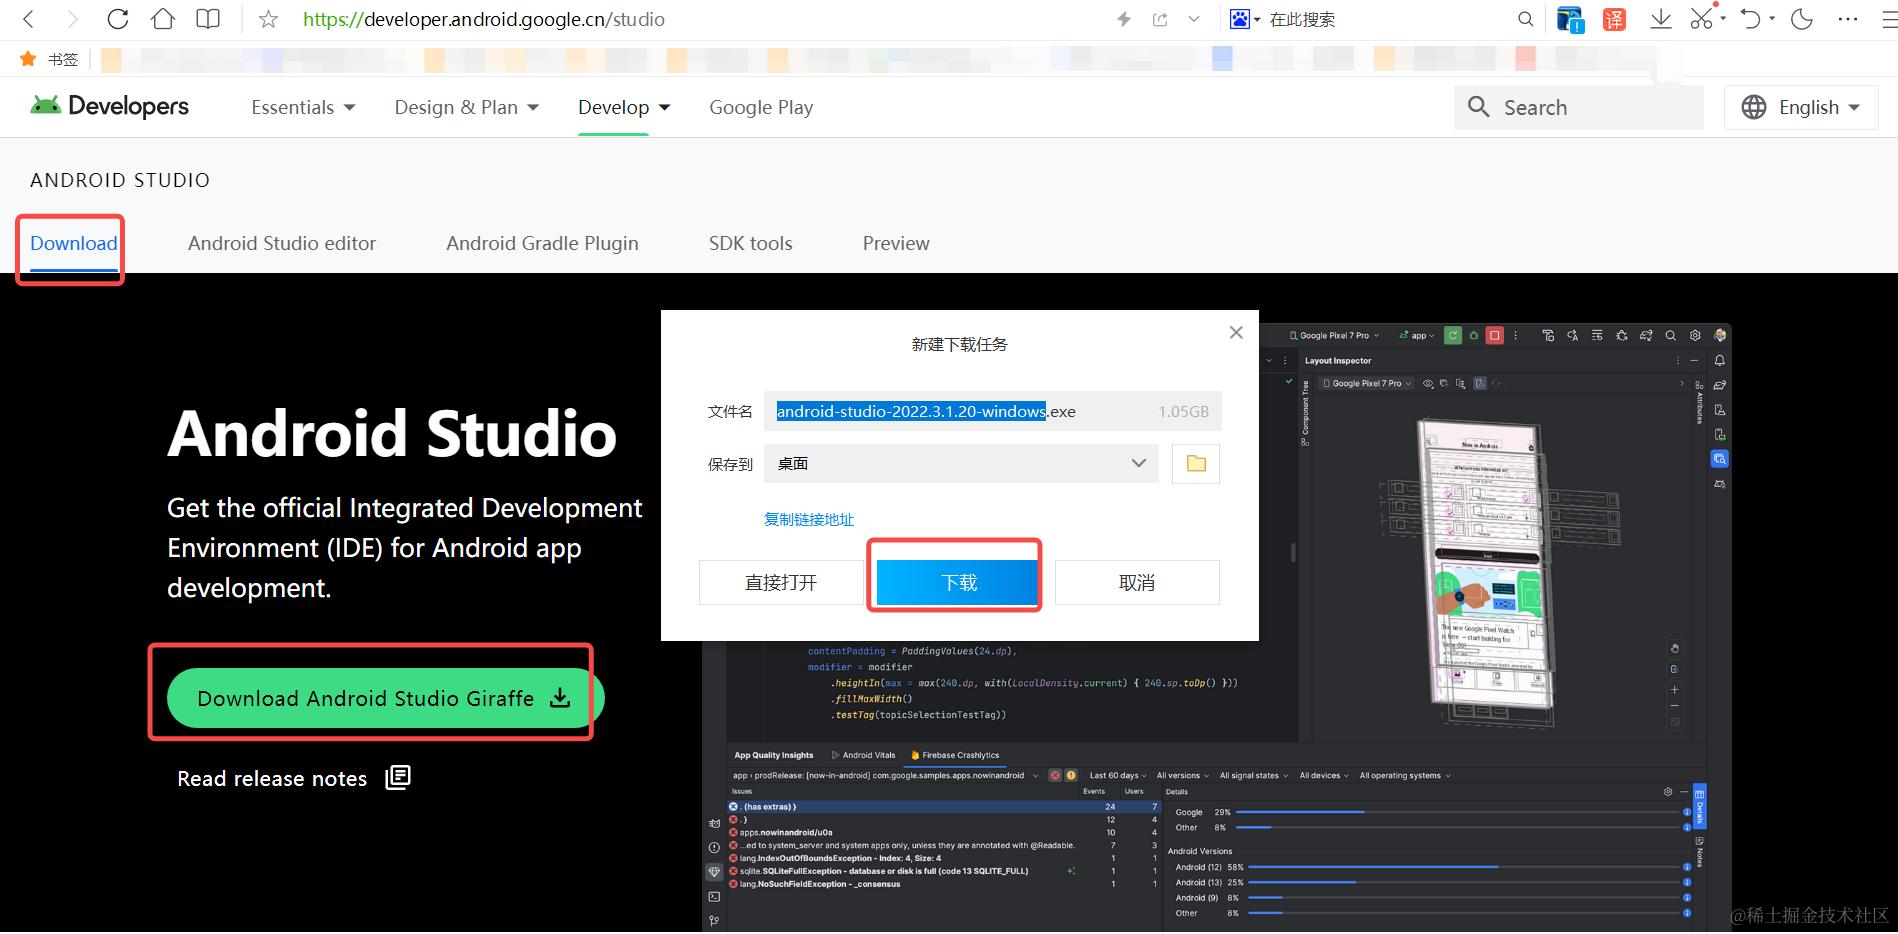Close the 新建下载任务 dialog
The image size is (1898, 934).
click(1236, 333)
